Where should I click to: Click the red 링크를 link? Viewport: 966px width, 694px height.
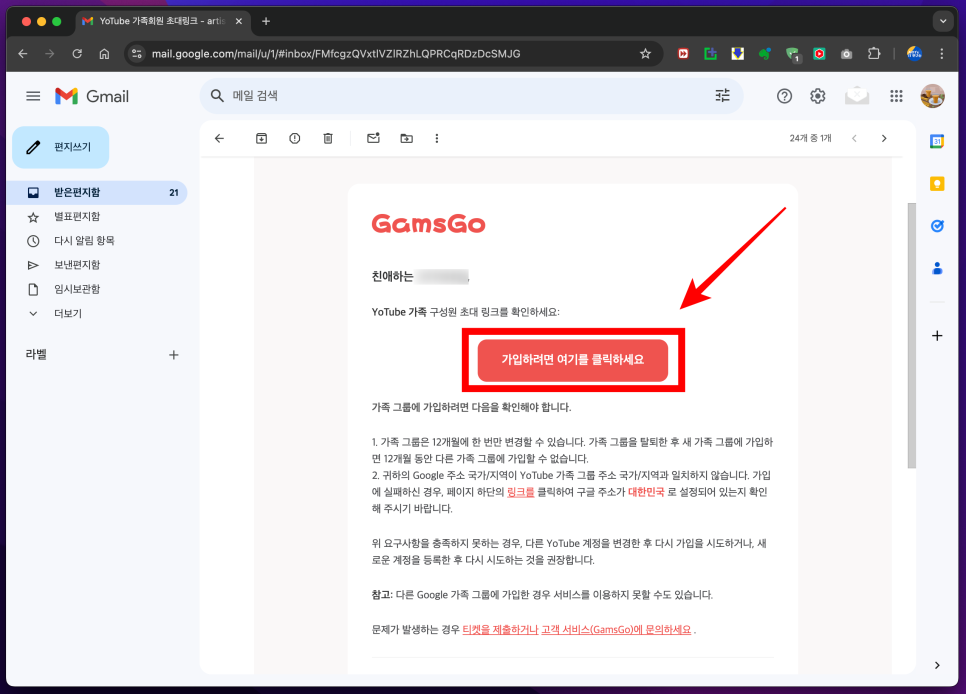520,492
